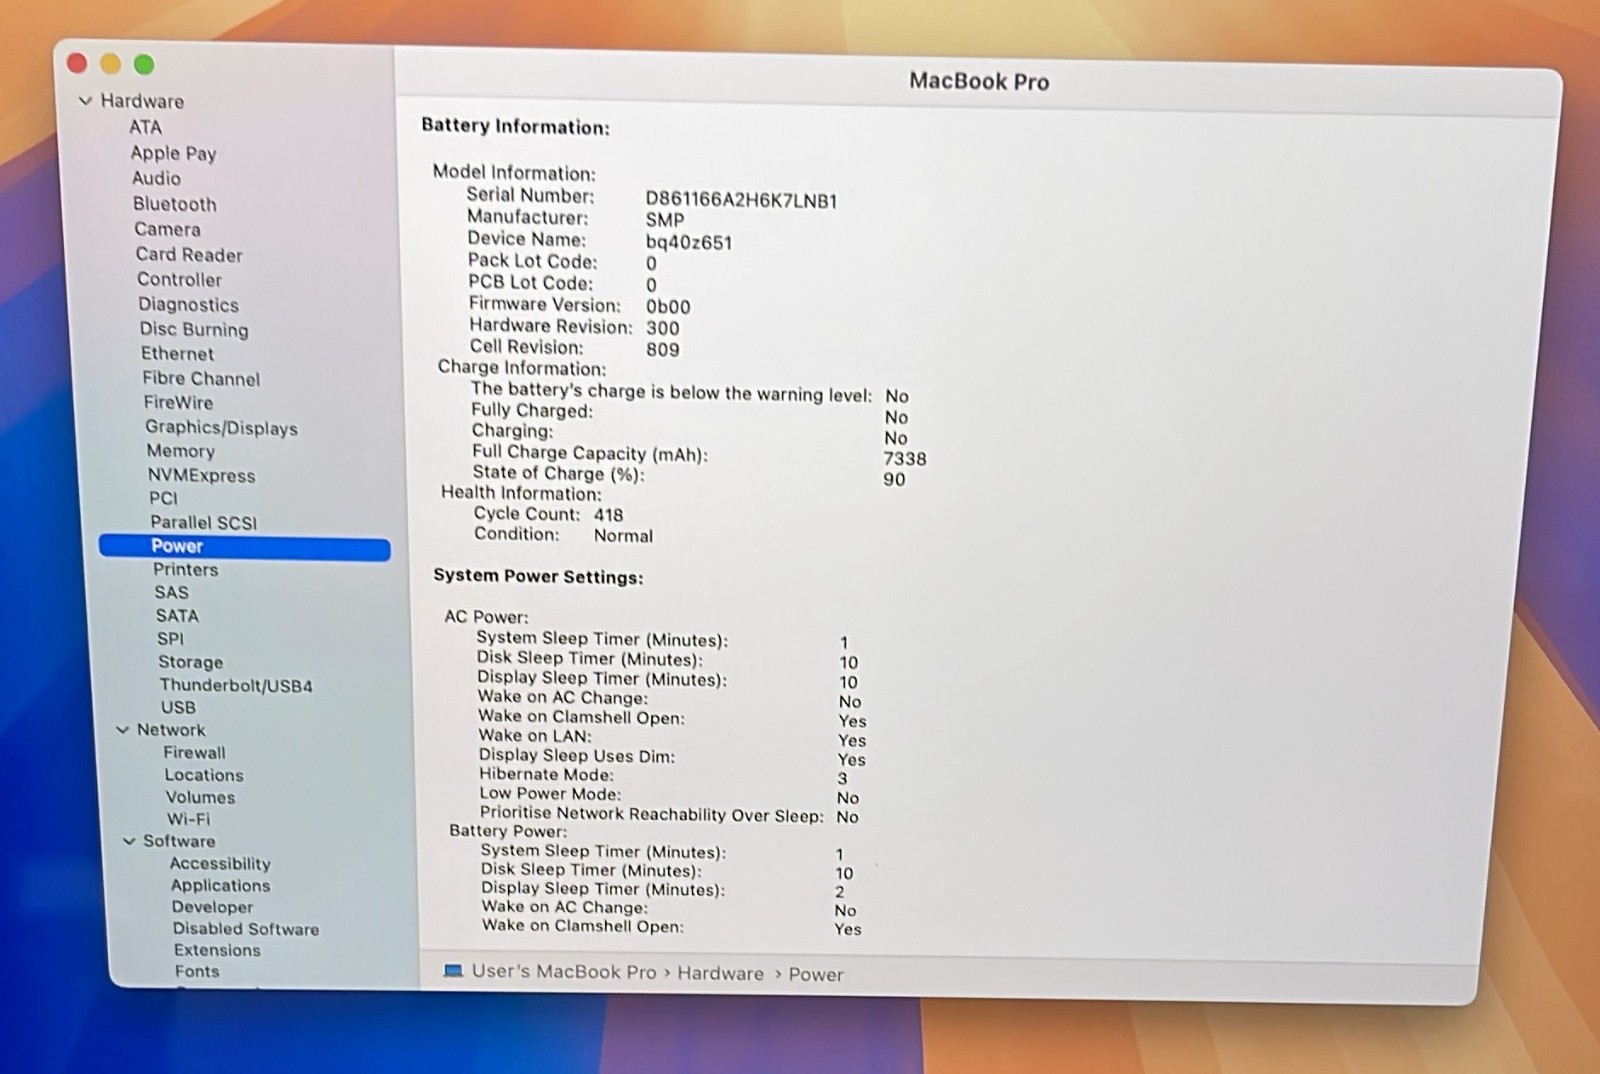Screen dimensions: 1600x1074
Task: Select Volumes under Network
Action: tap(201, 798)
